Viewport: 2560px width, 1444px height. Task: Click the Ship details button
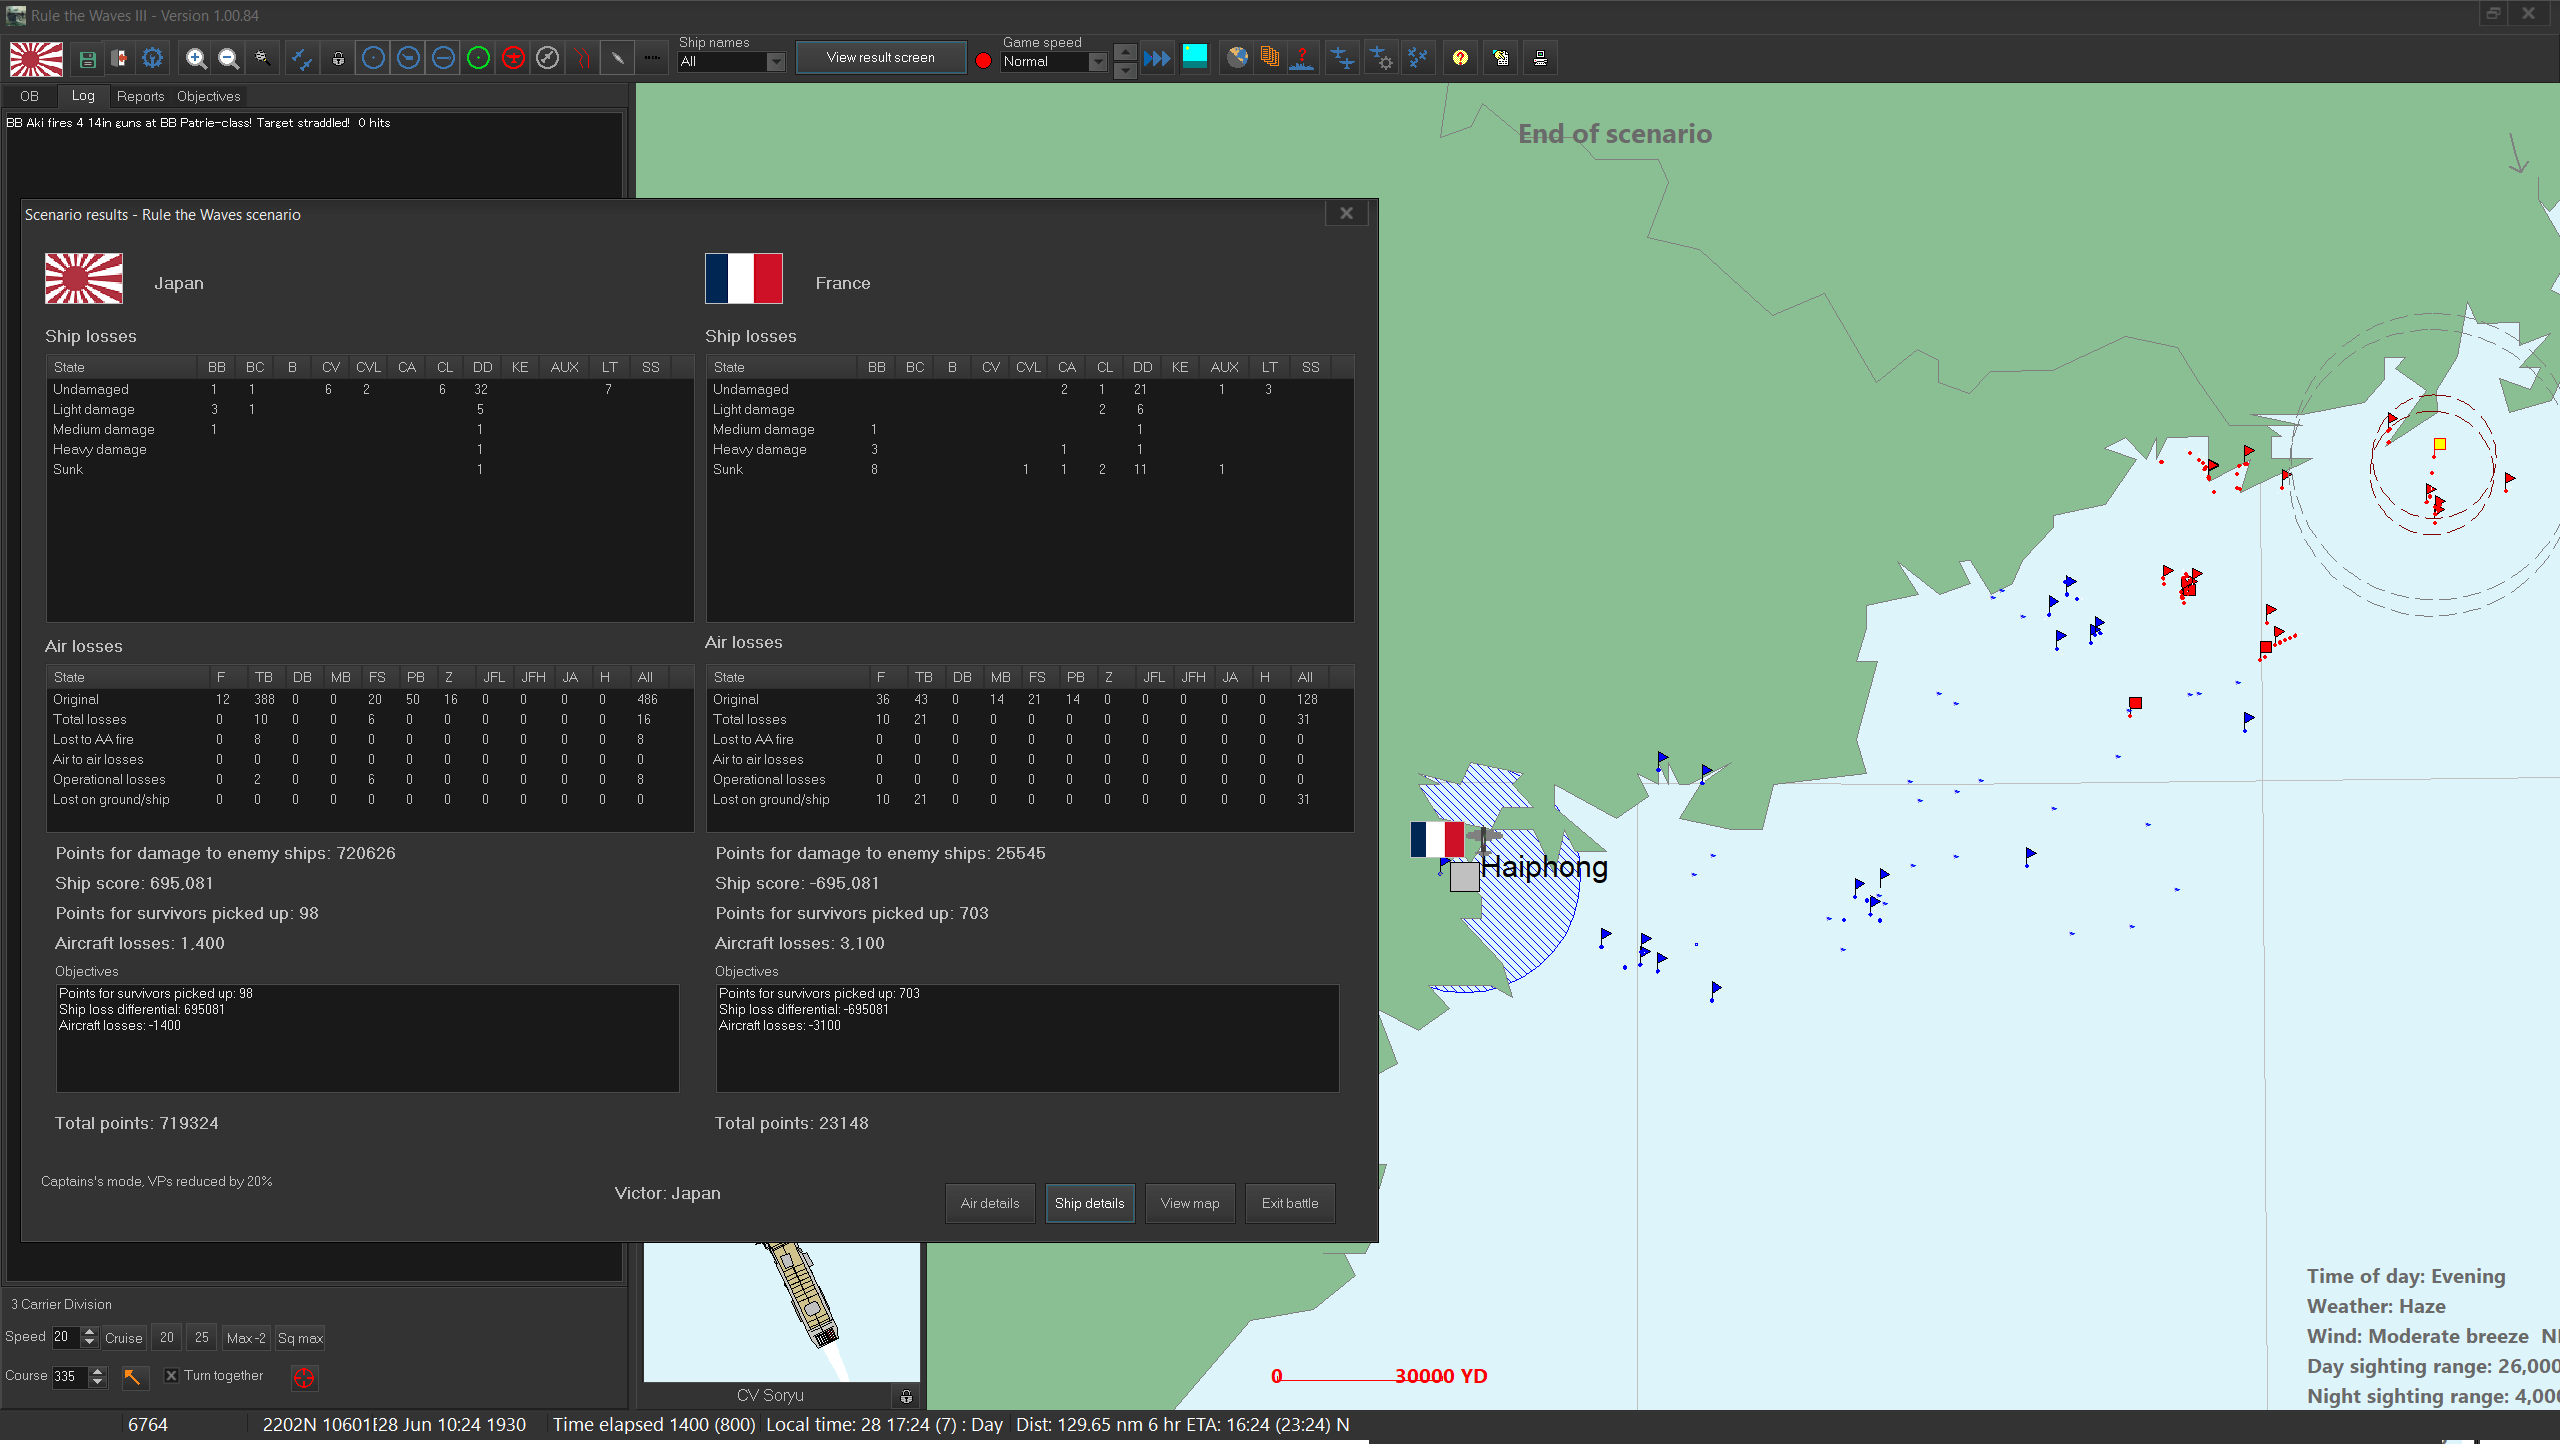(x=1089, y=1203)
